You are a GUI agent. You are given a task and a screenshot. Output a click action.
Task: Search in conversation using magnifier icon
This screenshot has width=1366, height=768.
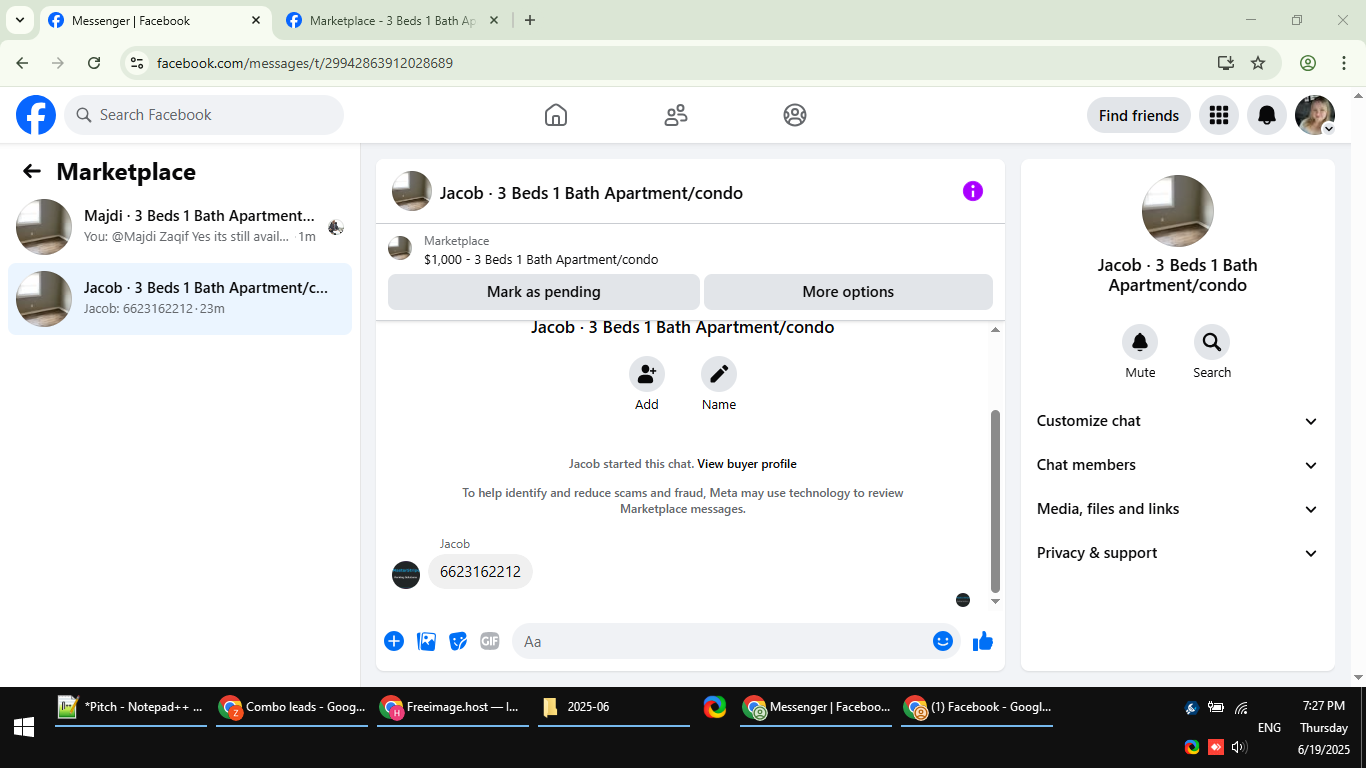(x=1212, y=343)
